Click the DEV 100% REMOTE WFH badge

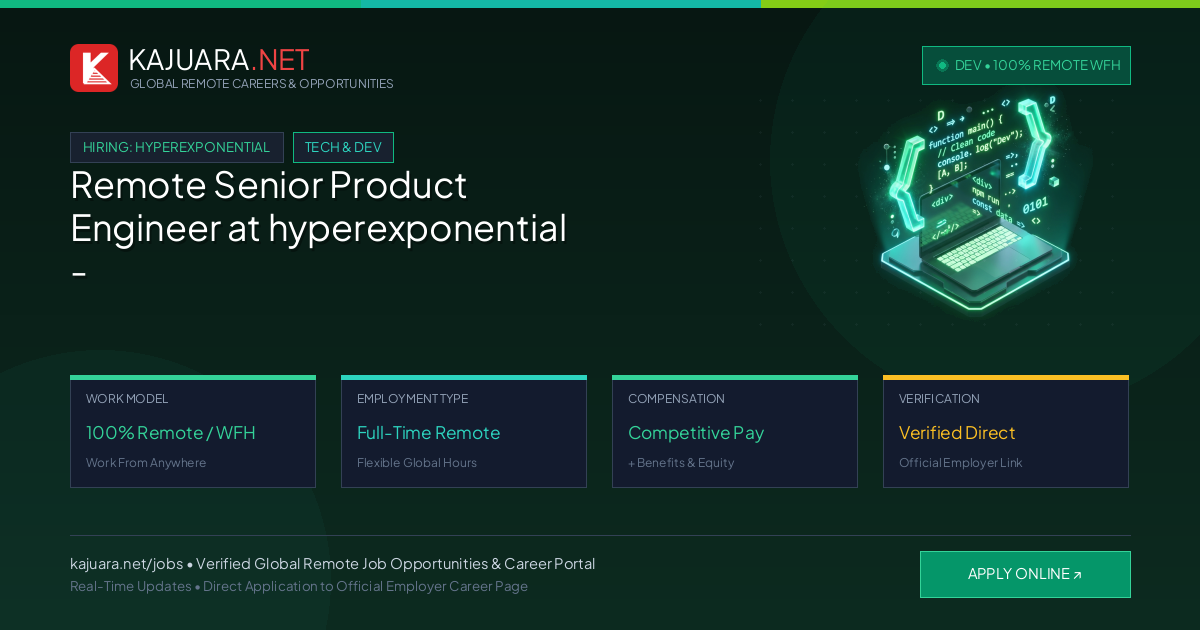[1026, 65]
